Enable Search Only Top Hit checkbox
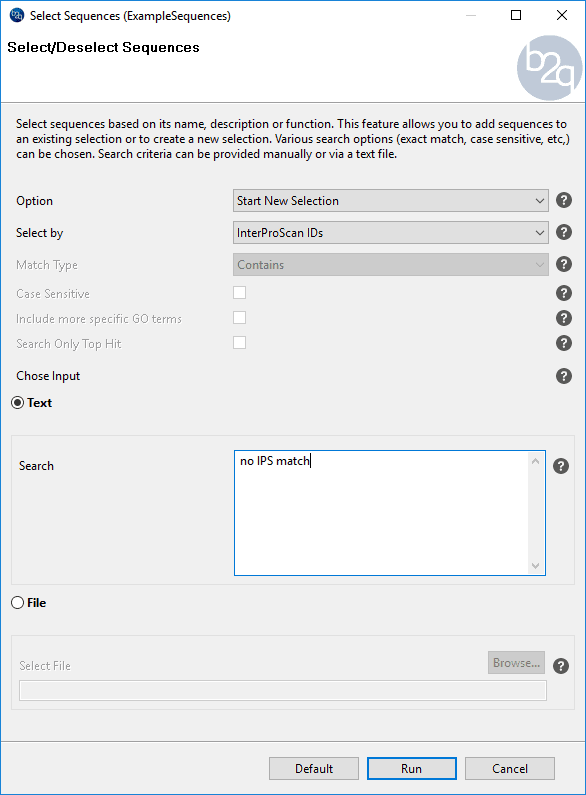Image resolution: width=586 pixels, height=795 pixels. point(239,343)
